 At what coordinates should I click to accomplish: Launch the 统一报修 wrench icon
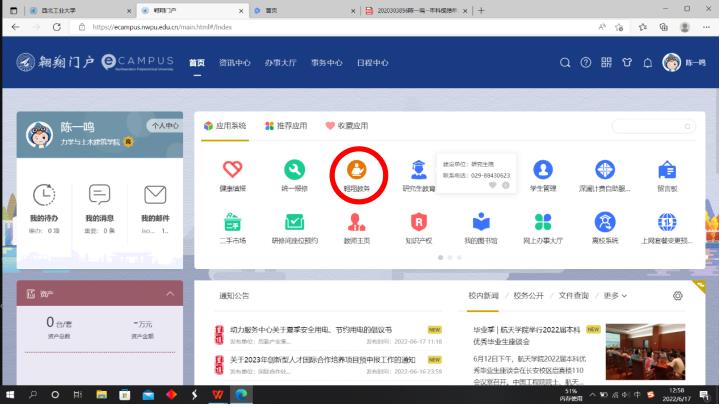click(295, 169)
